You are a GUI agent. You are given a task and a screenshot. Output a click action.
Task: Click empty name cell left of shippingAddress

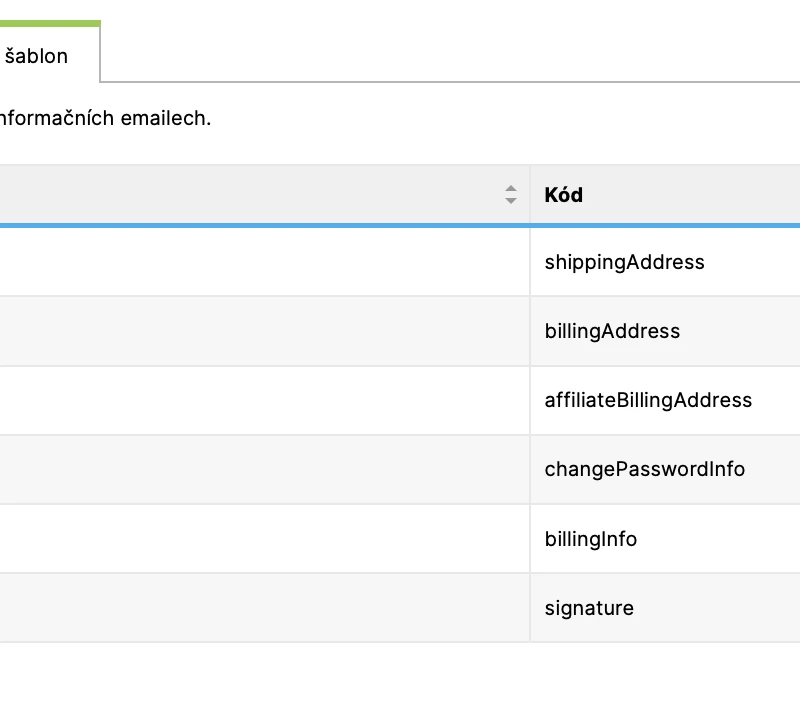click(x=264, y=262)
